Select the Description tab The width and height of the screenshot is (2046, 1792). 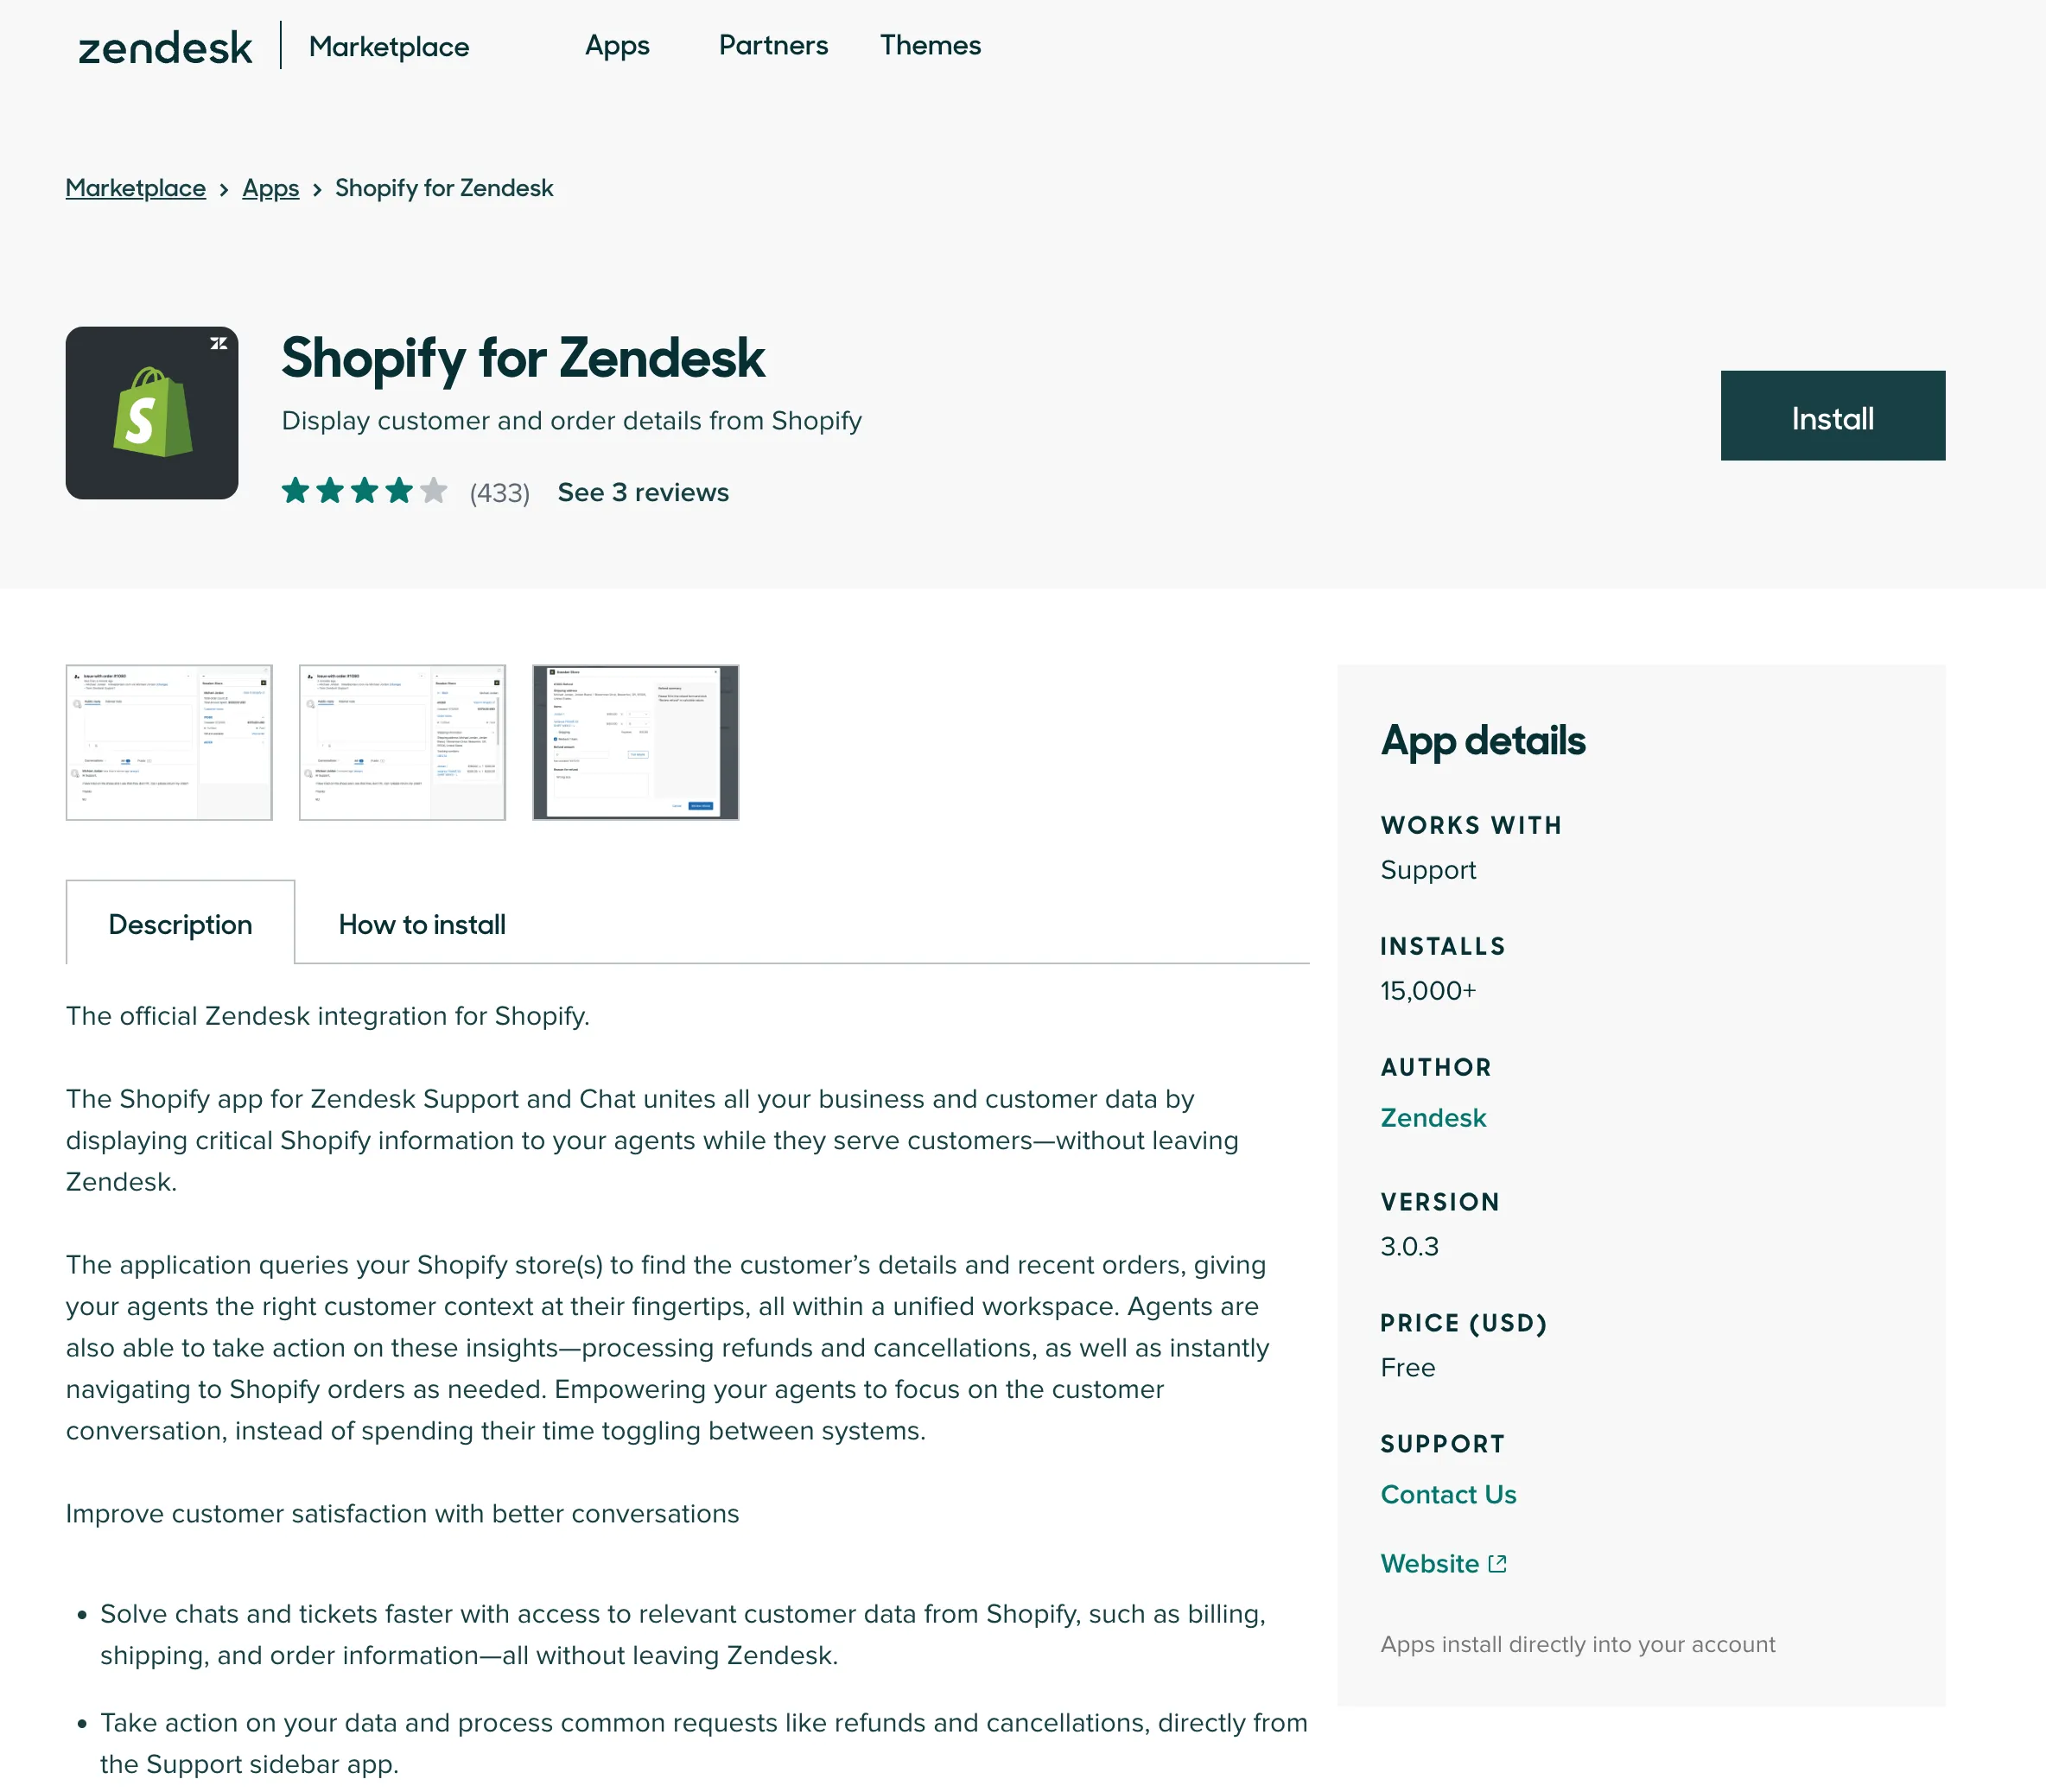(x=179, y=924)
